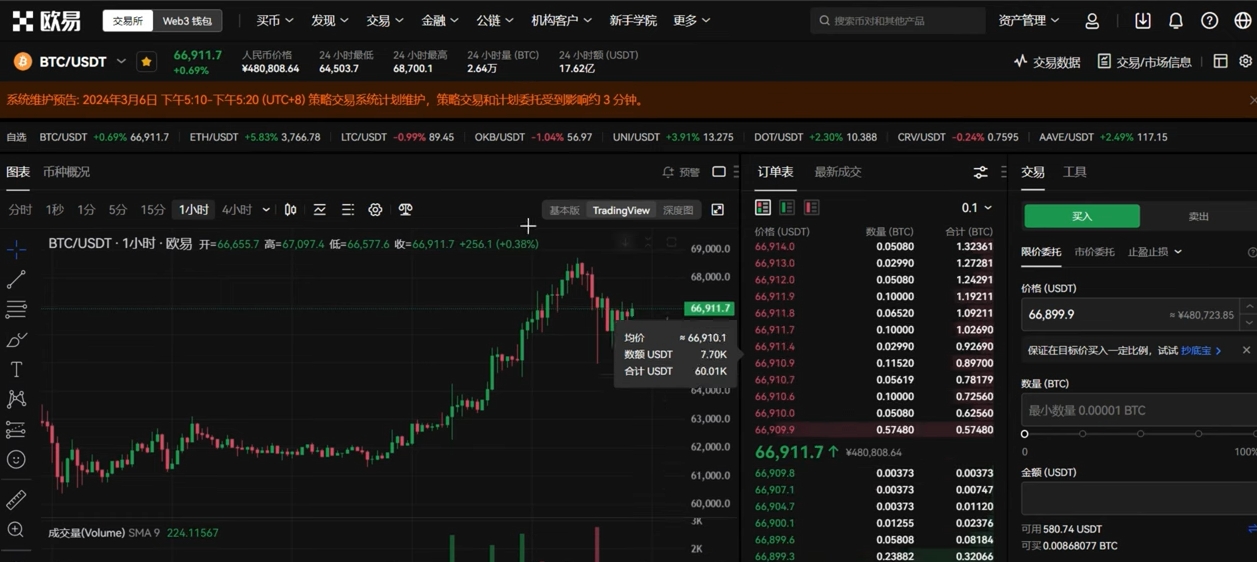The image size is (1257, 562).
Task: Open the notifications bell
Action: tap(1176, 20)
